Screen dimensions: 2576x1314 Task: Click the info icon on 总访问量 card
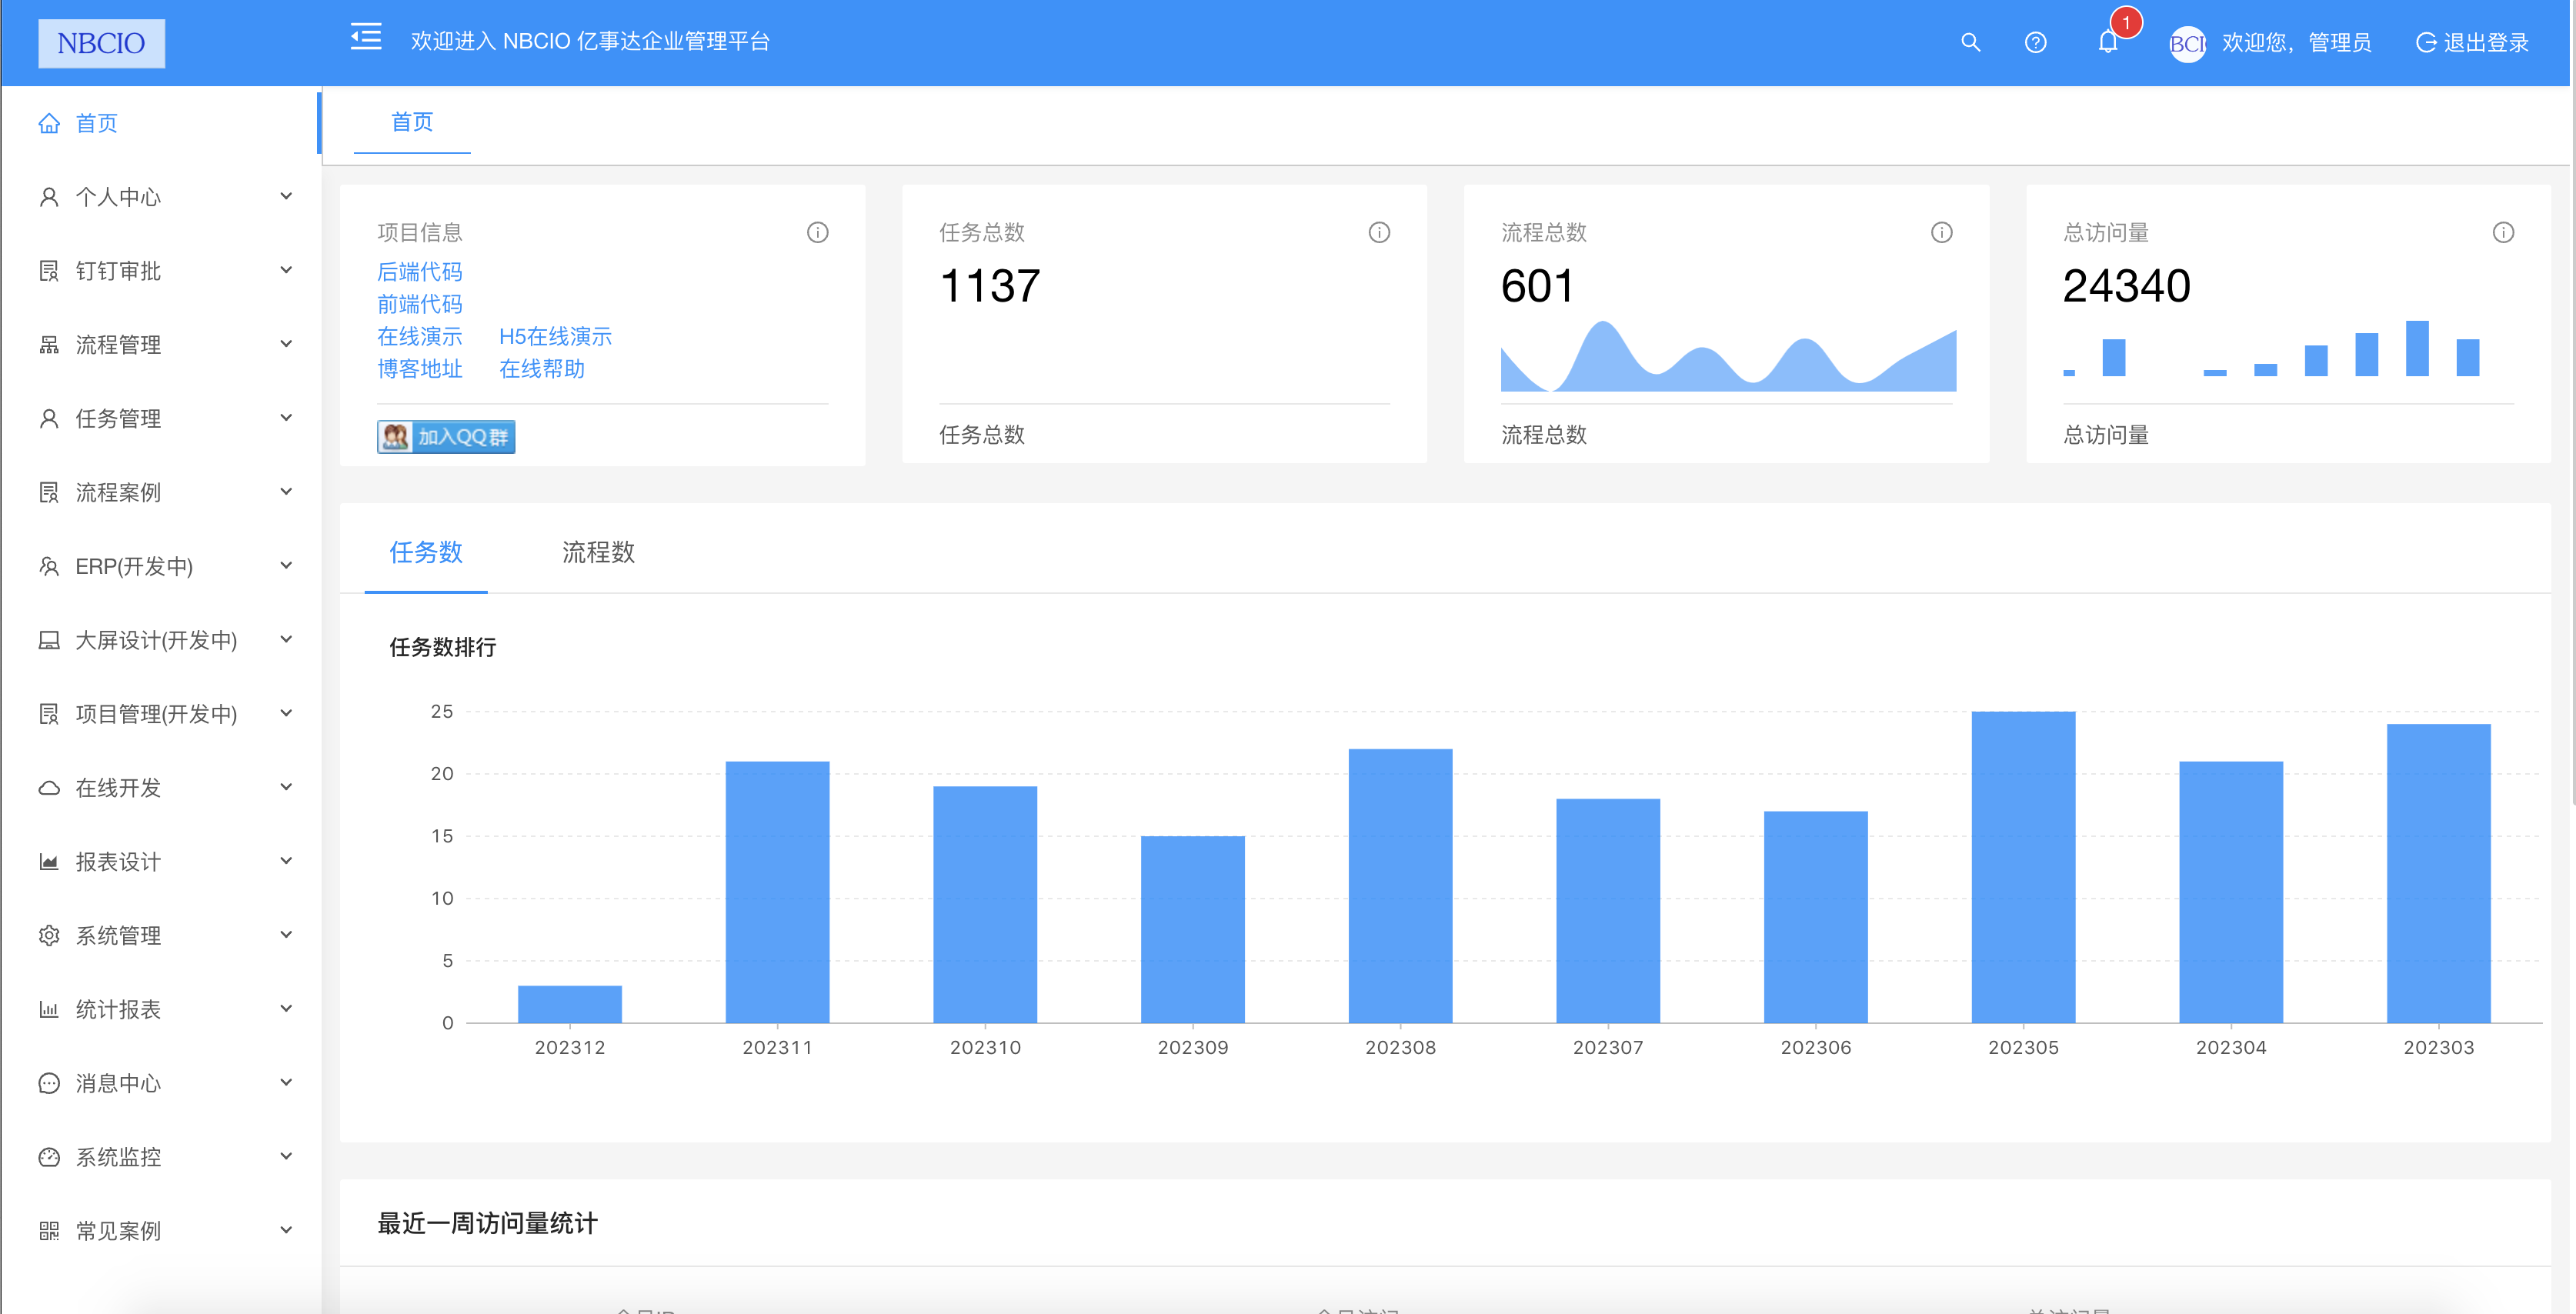[x=2503, y=232]
